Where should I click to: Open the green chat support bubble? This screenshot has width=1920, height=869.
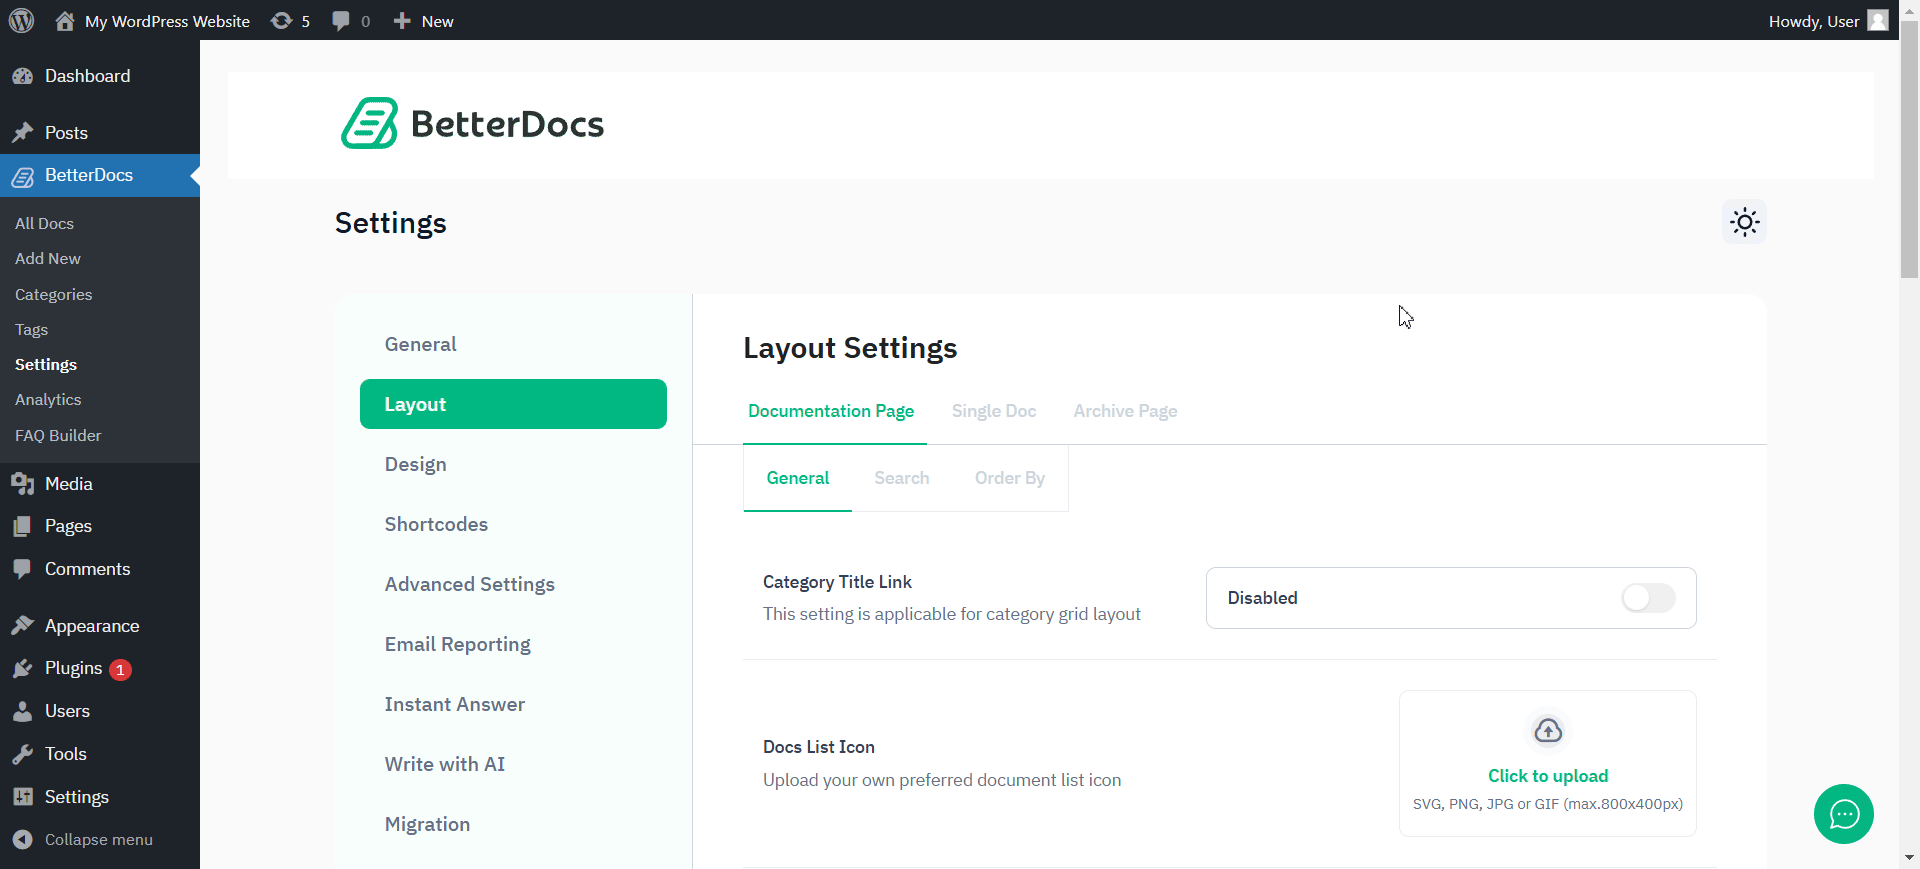click(x=1844, y=814)
